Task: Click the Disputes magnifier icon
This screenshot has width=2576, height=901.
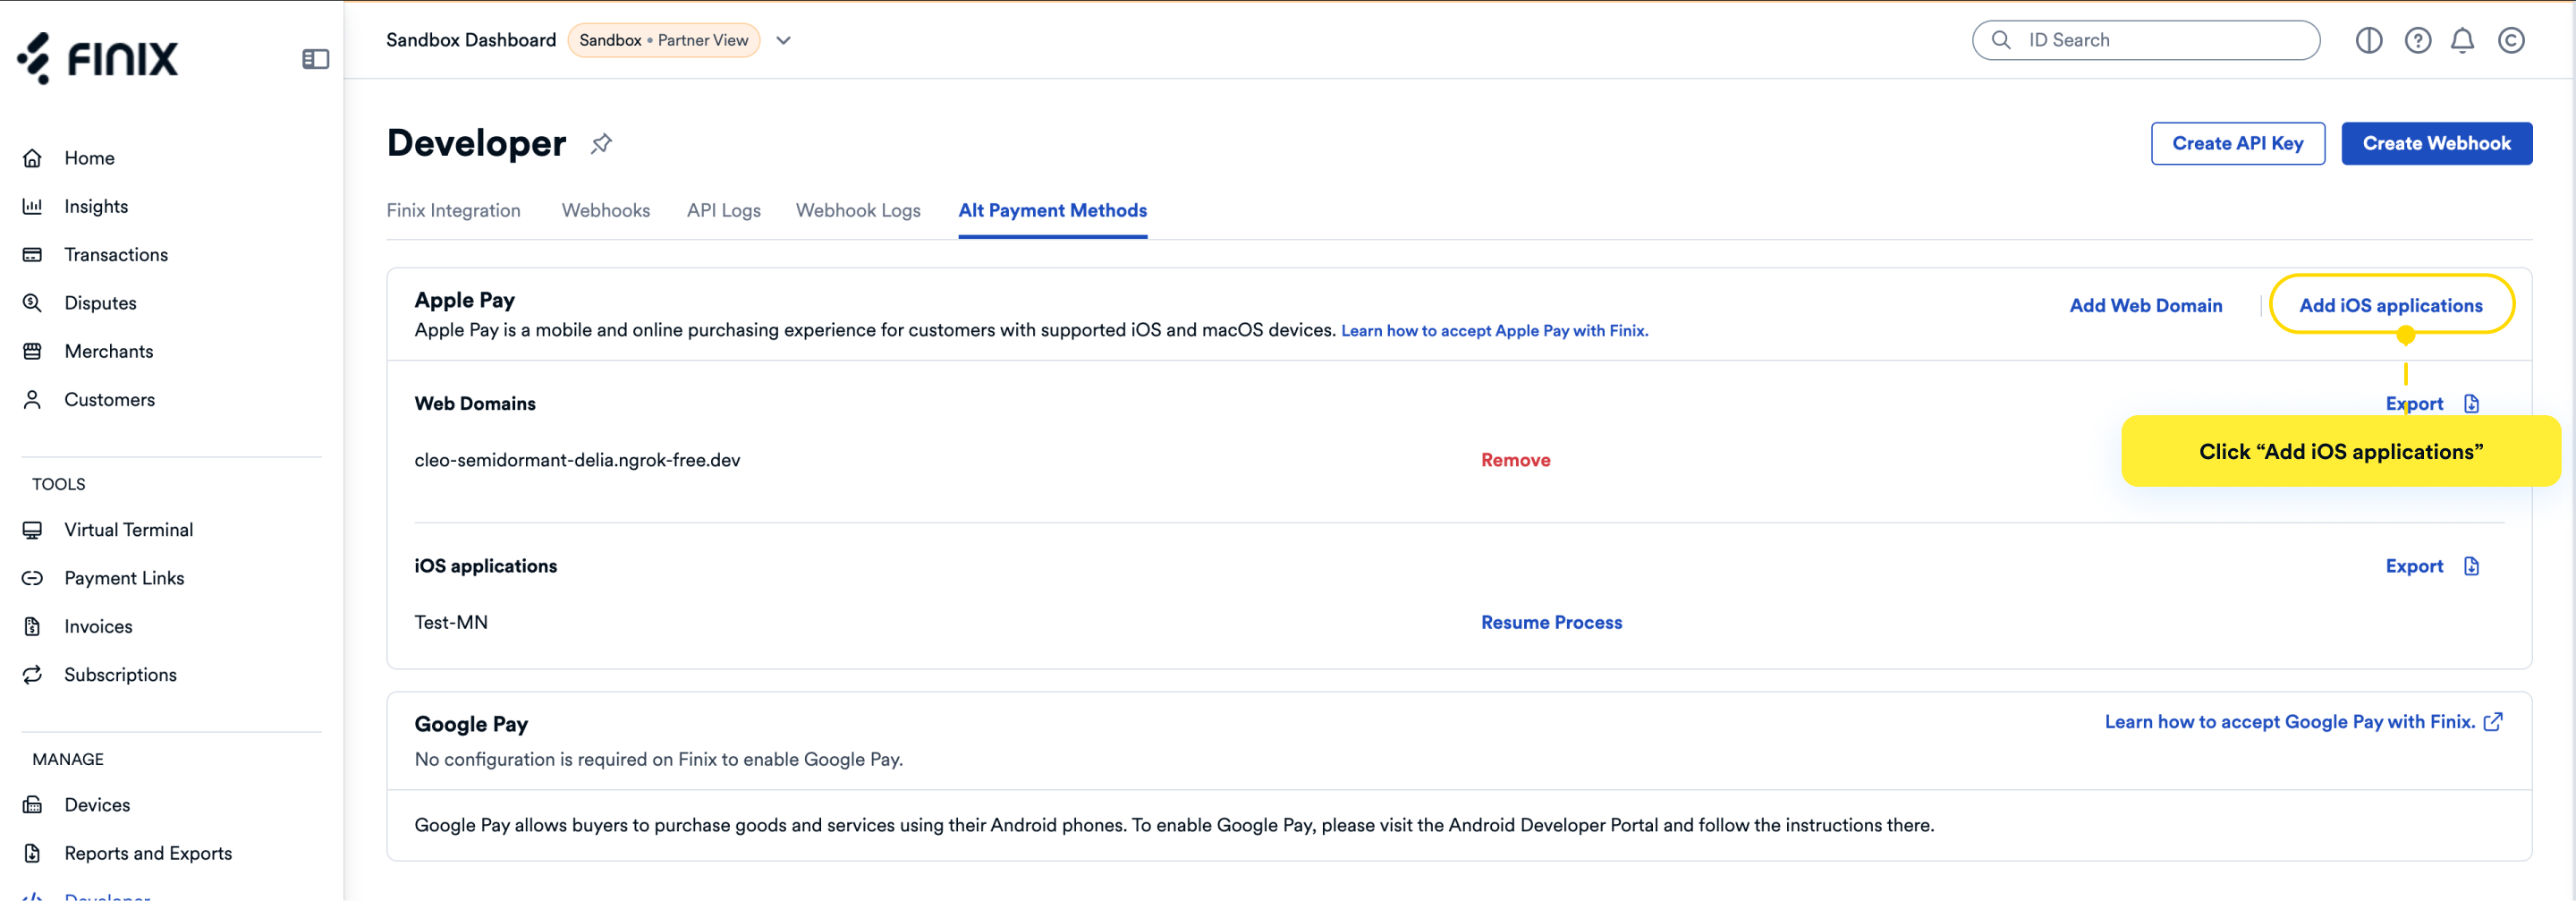Action: click(x=32, y=303)
